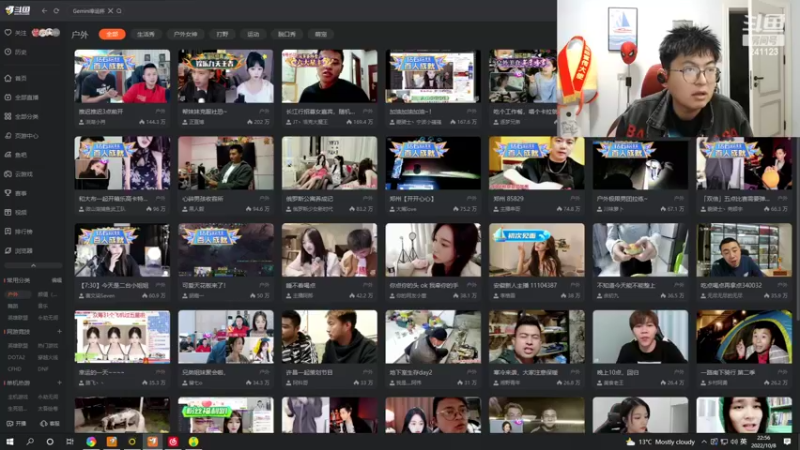
Task: Add category with plus next to 网游竞技
Action: 59,332
